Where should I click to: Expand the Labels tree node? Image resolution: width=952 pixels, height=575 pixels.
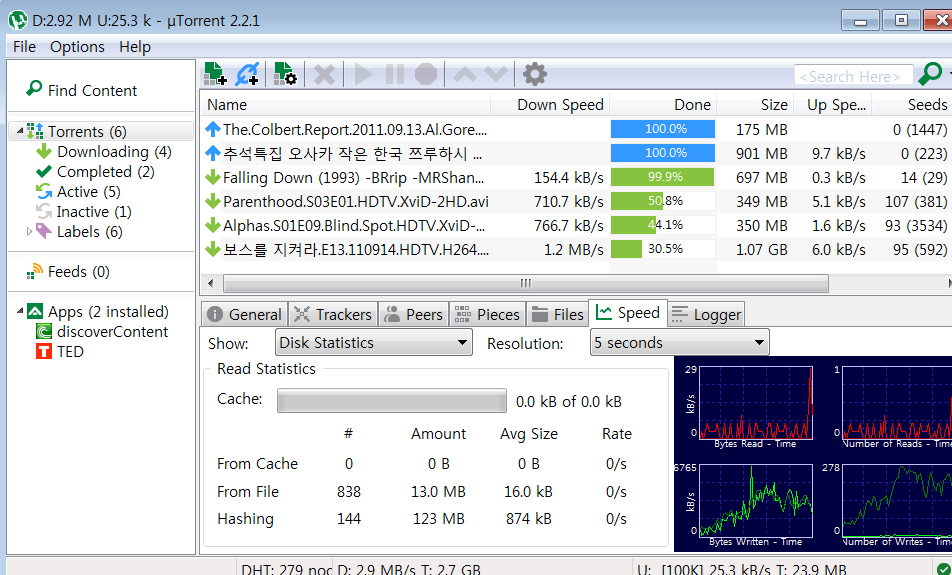click(x=29, y=232)
